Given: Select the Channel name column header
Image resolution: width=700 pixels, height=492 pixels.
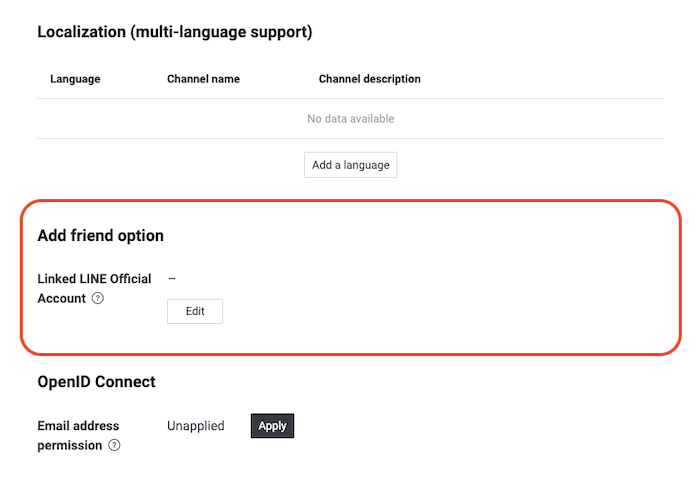Looking at the screenshot, I should (203, 79).
